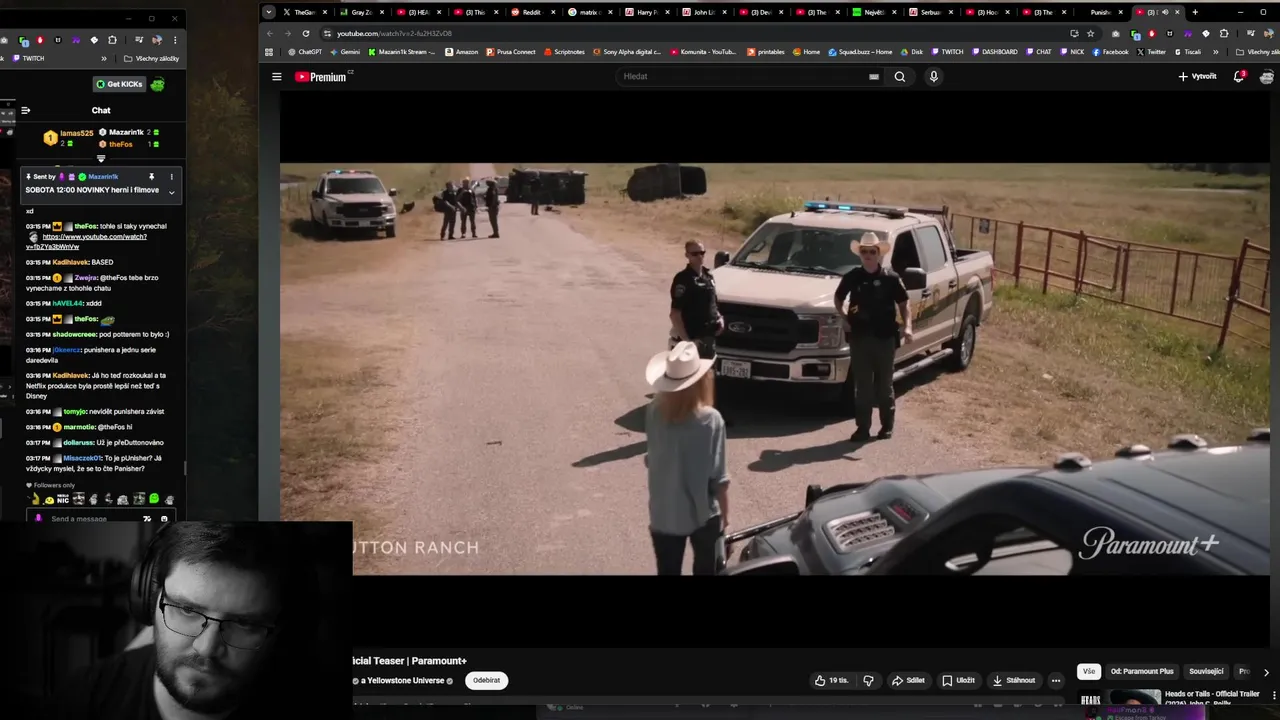Bookmark this page with star icon
The image size is (1280, 720).
(1091, 33)
